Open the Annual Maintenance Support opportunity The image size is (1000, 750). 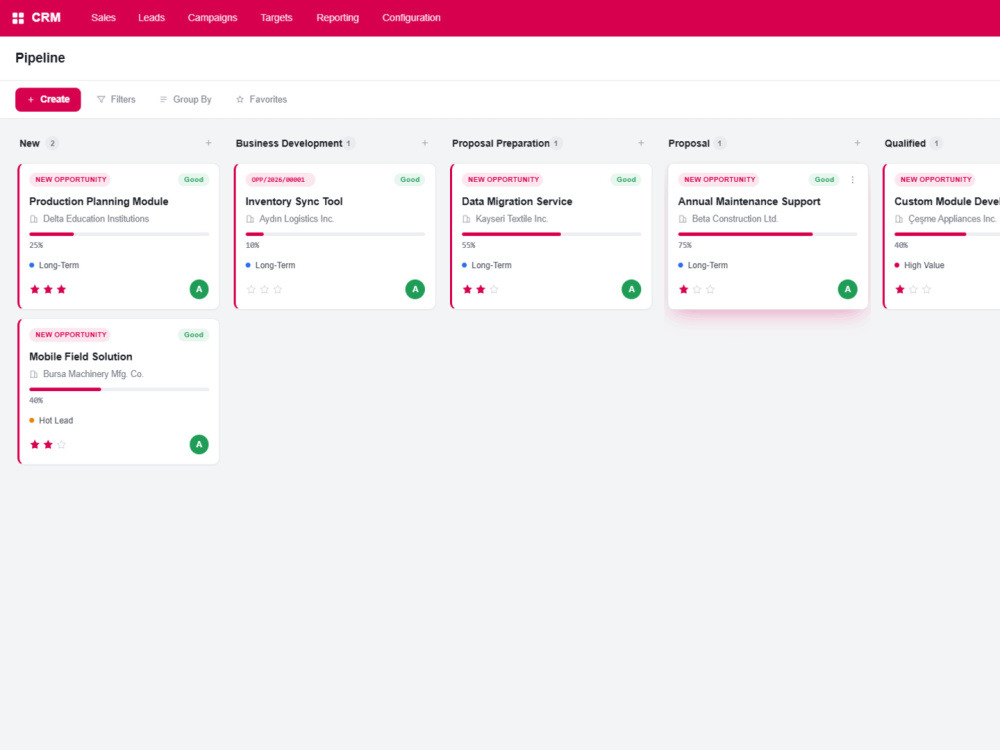pos(749,202)
